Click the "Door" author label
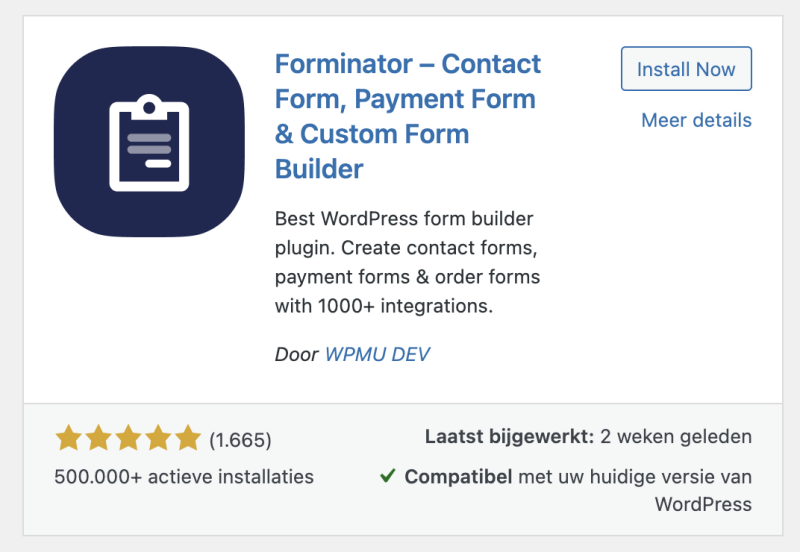The image size is (800, 552). tap(296, 354)
